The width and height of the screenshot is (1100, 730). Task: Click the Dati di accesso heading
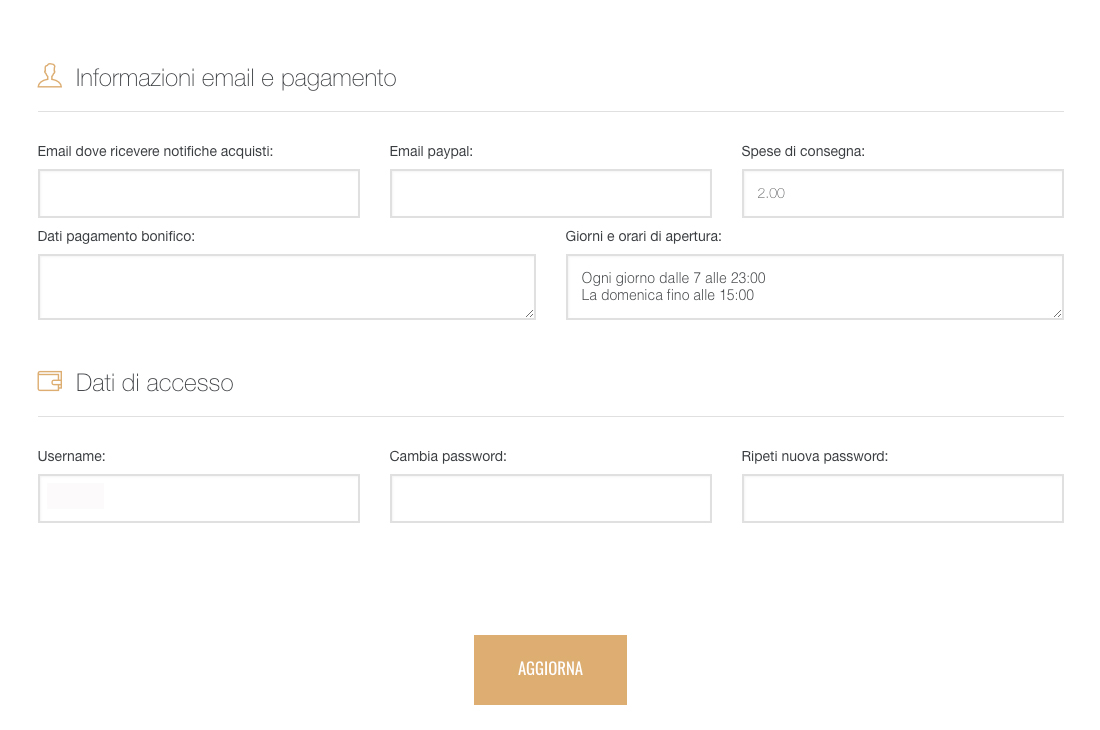[154, 383]
